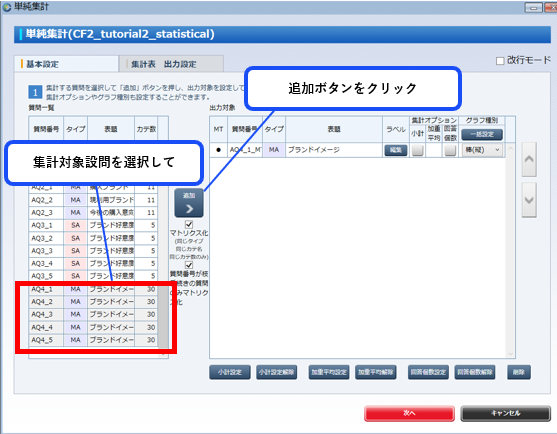Select the 基本設定 tab
Viewport: 557px width, 434px height.
[x=66, y=64]
